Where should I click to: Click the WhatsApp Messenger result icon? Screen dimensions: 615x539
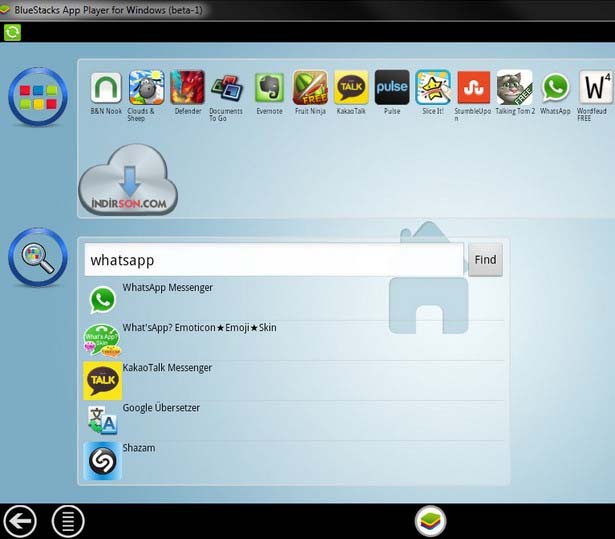click(x=102, y=300)
